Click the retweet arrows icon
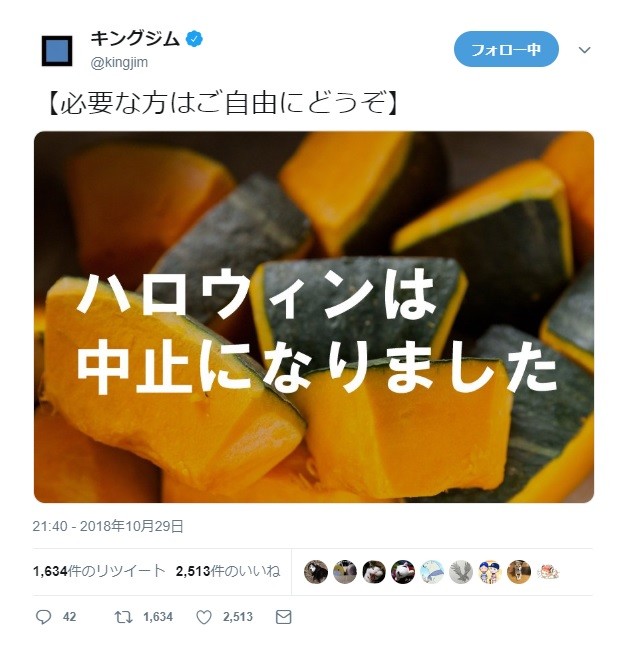The height and width of the screenshot is (650, 626). coord(124,617)
